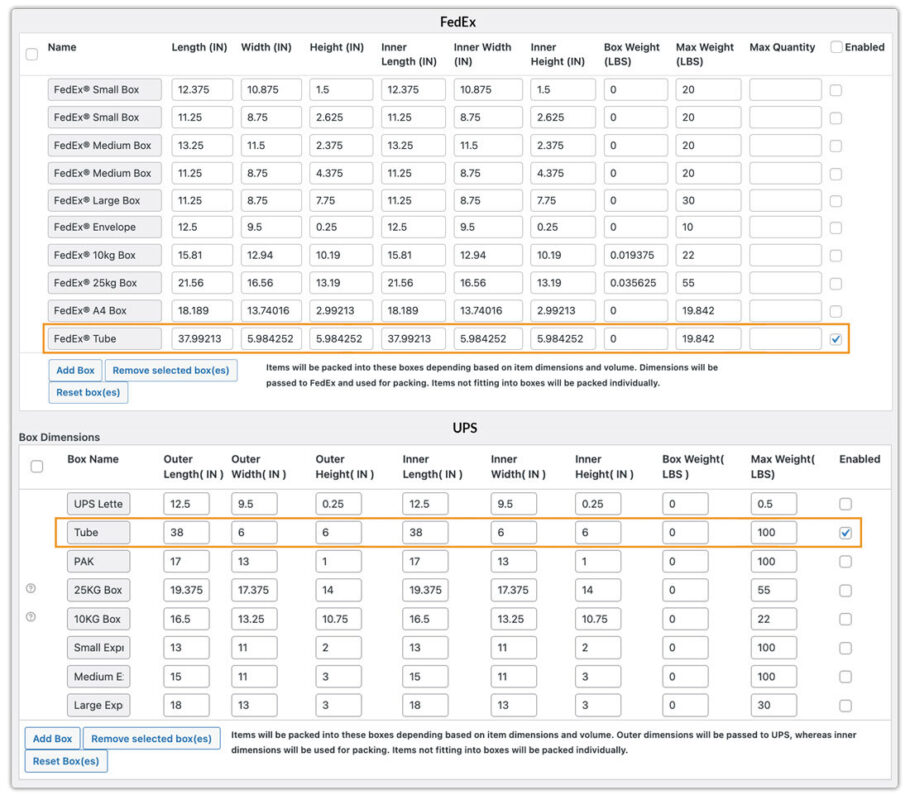
Task: Enable the UPS 10KG Box row
Action: point(846,619)
